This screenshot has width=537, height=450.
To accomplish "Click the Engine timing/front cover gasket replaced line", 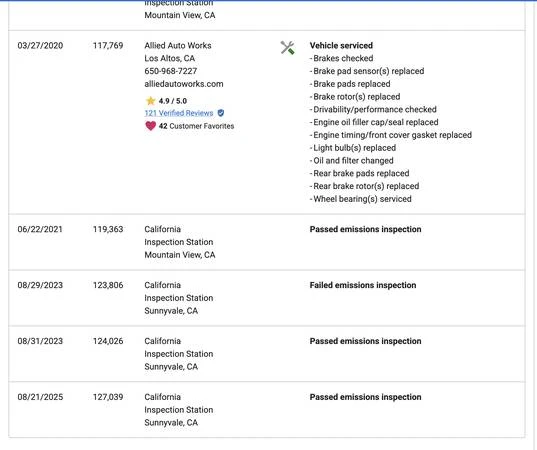I will pos(391,135).
